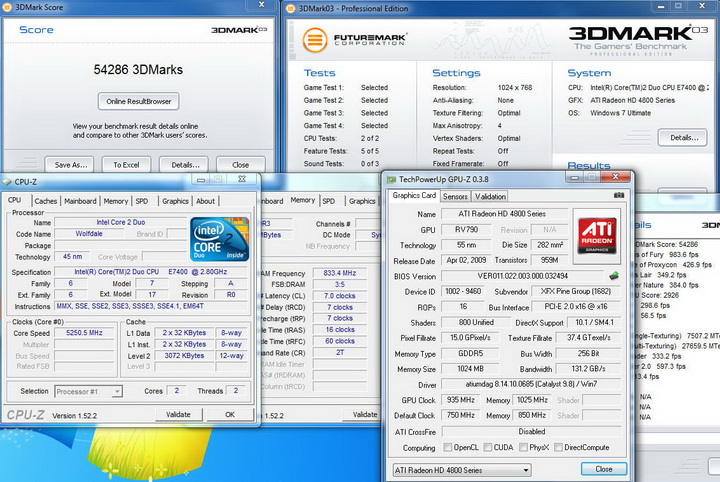The height and width of the screenshot is (482, 720).
Task: Select the Memory tab in front CPU-Z window
Action: pyautogui.click(x=116, y=201)
